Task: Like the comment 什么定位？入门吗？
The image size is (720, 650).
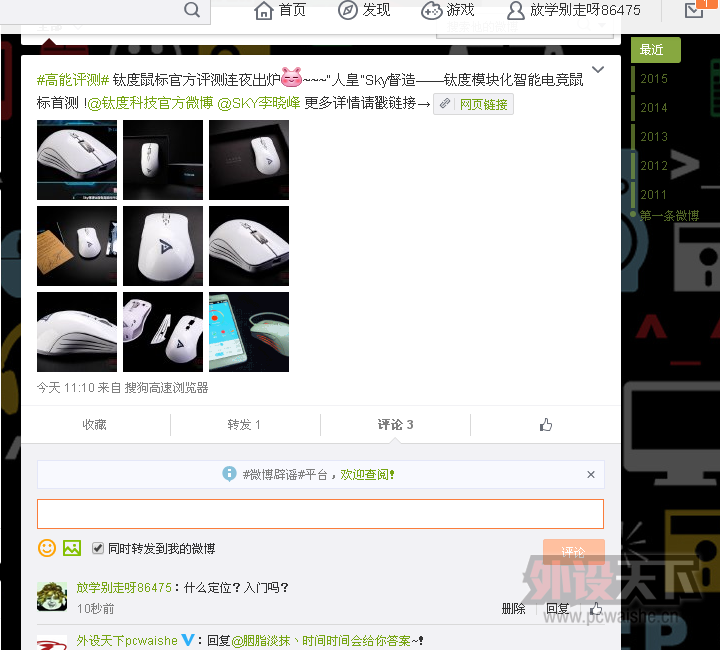Action: coord(596,608)
